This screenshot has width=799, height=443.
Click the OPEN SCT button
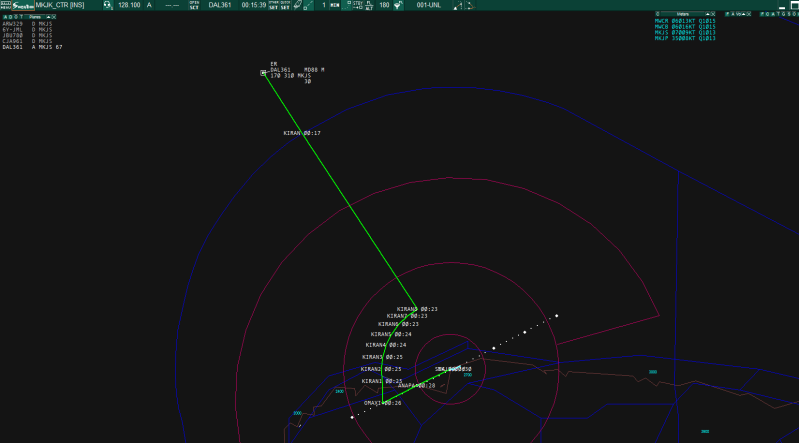point(194,5)
